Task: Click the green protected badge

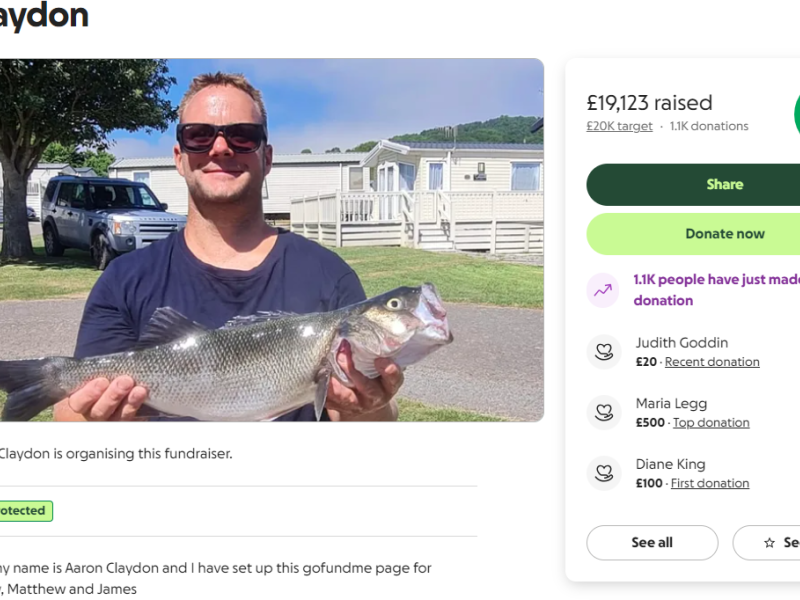Action: click(x=24, y=511)
